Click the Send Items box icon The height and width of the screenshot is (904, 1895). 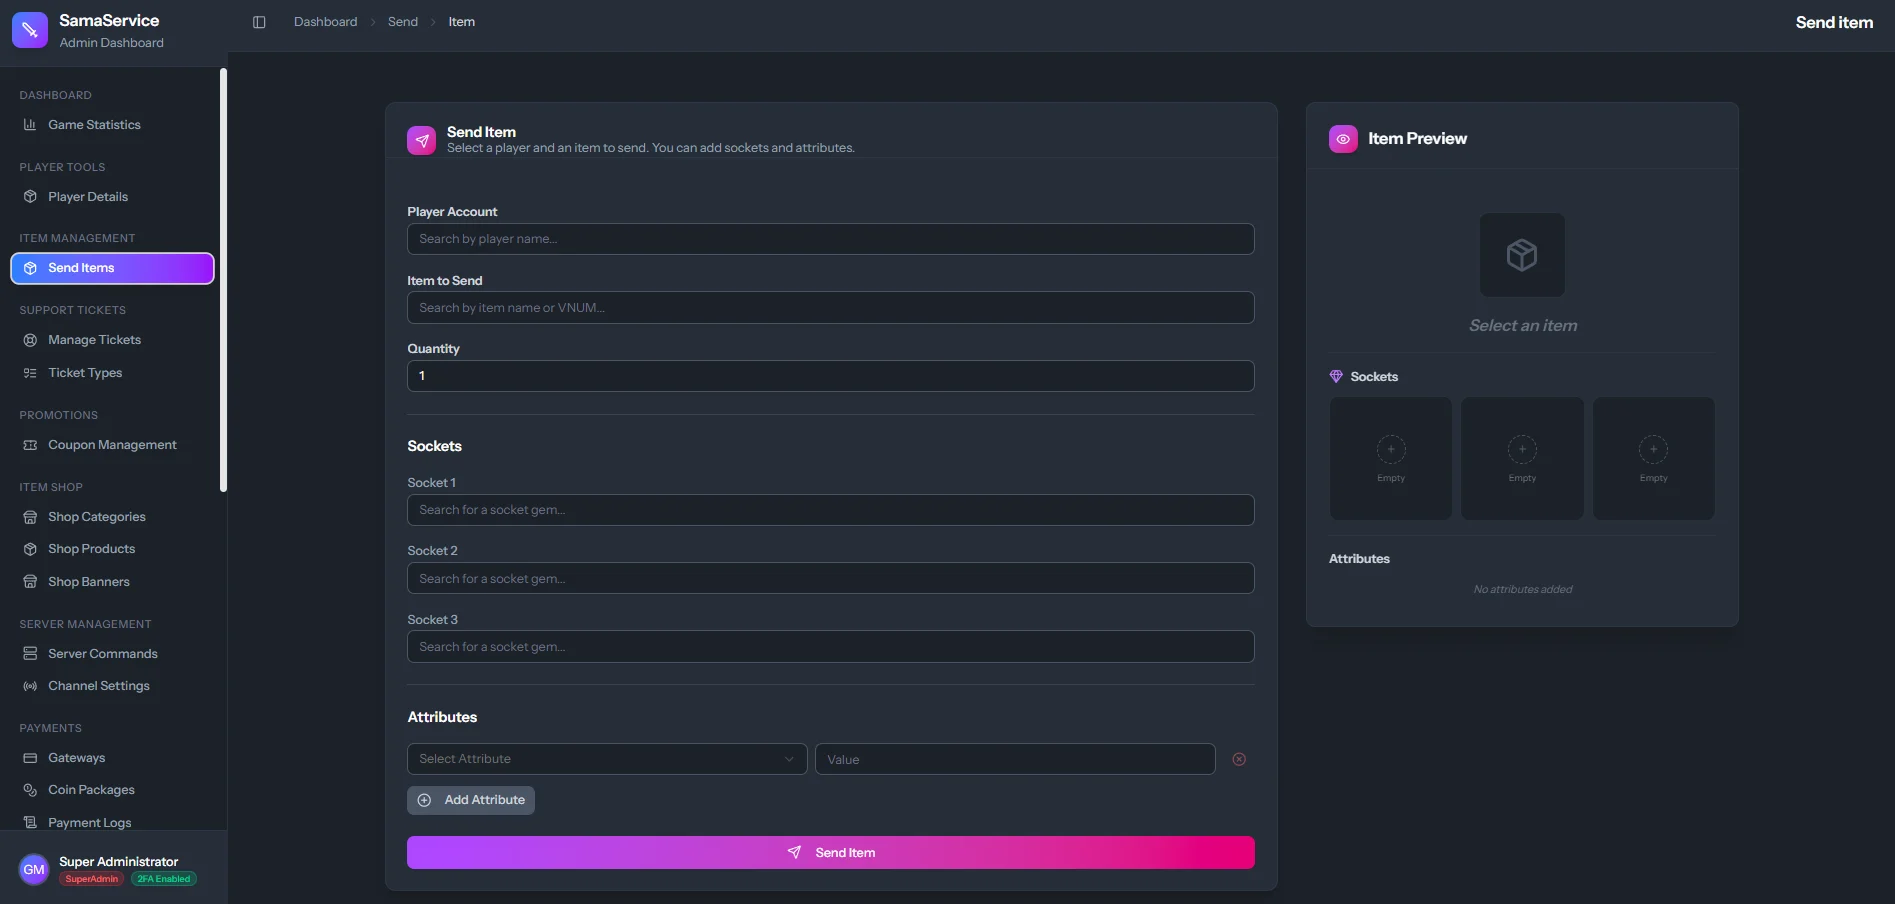(30, 268)
